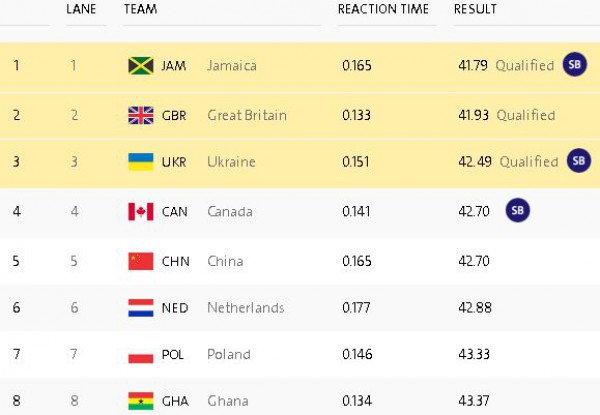The width and height of the screenshot is (600, 415).
Task: Click the Netherlands flag icon
Action: (x=141, y=308)
